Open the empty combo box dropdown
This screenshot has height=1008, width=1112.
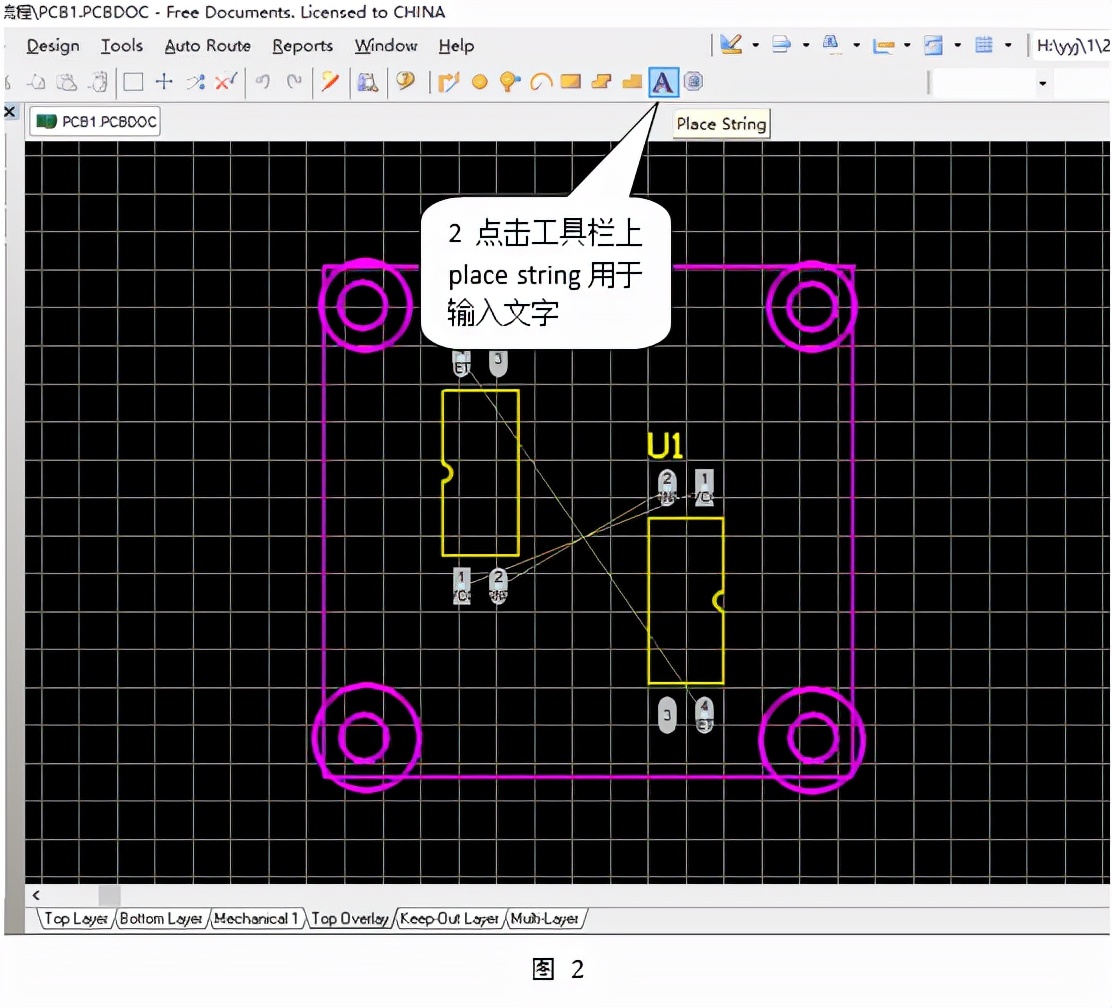(x=1043, y=82)
